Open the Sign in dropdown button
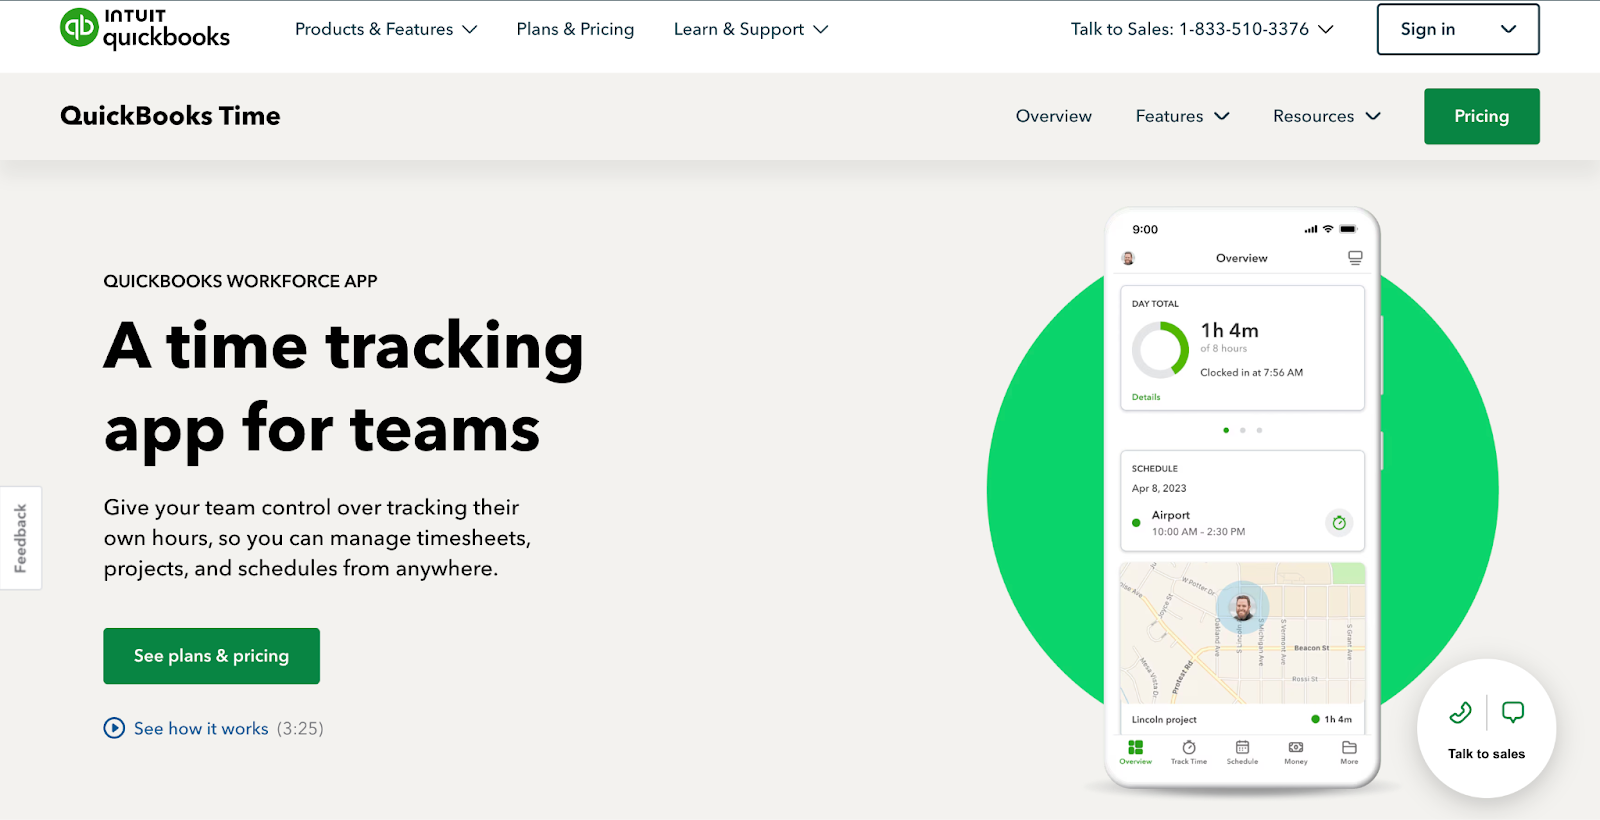Viewport: 1600px width, 820px height. [1458, 29]
